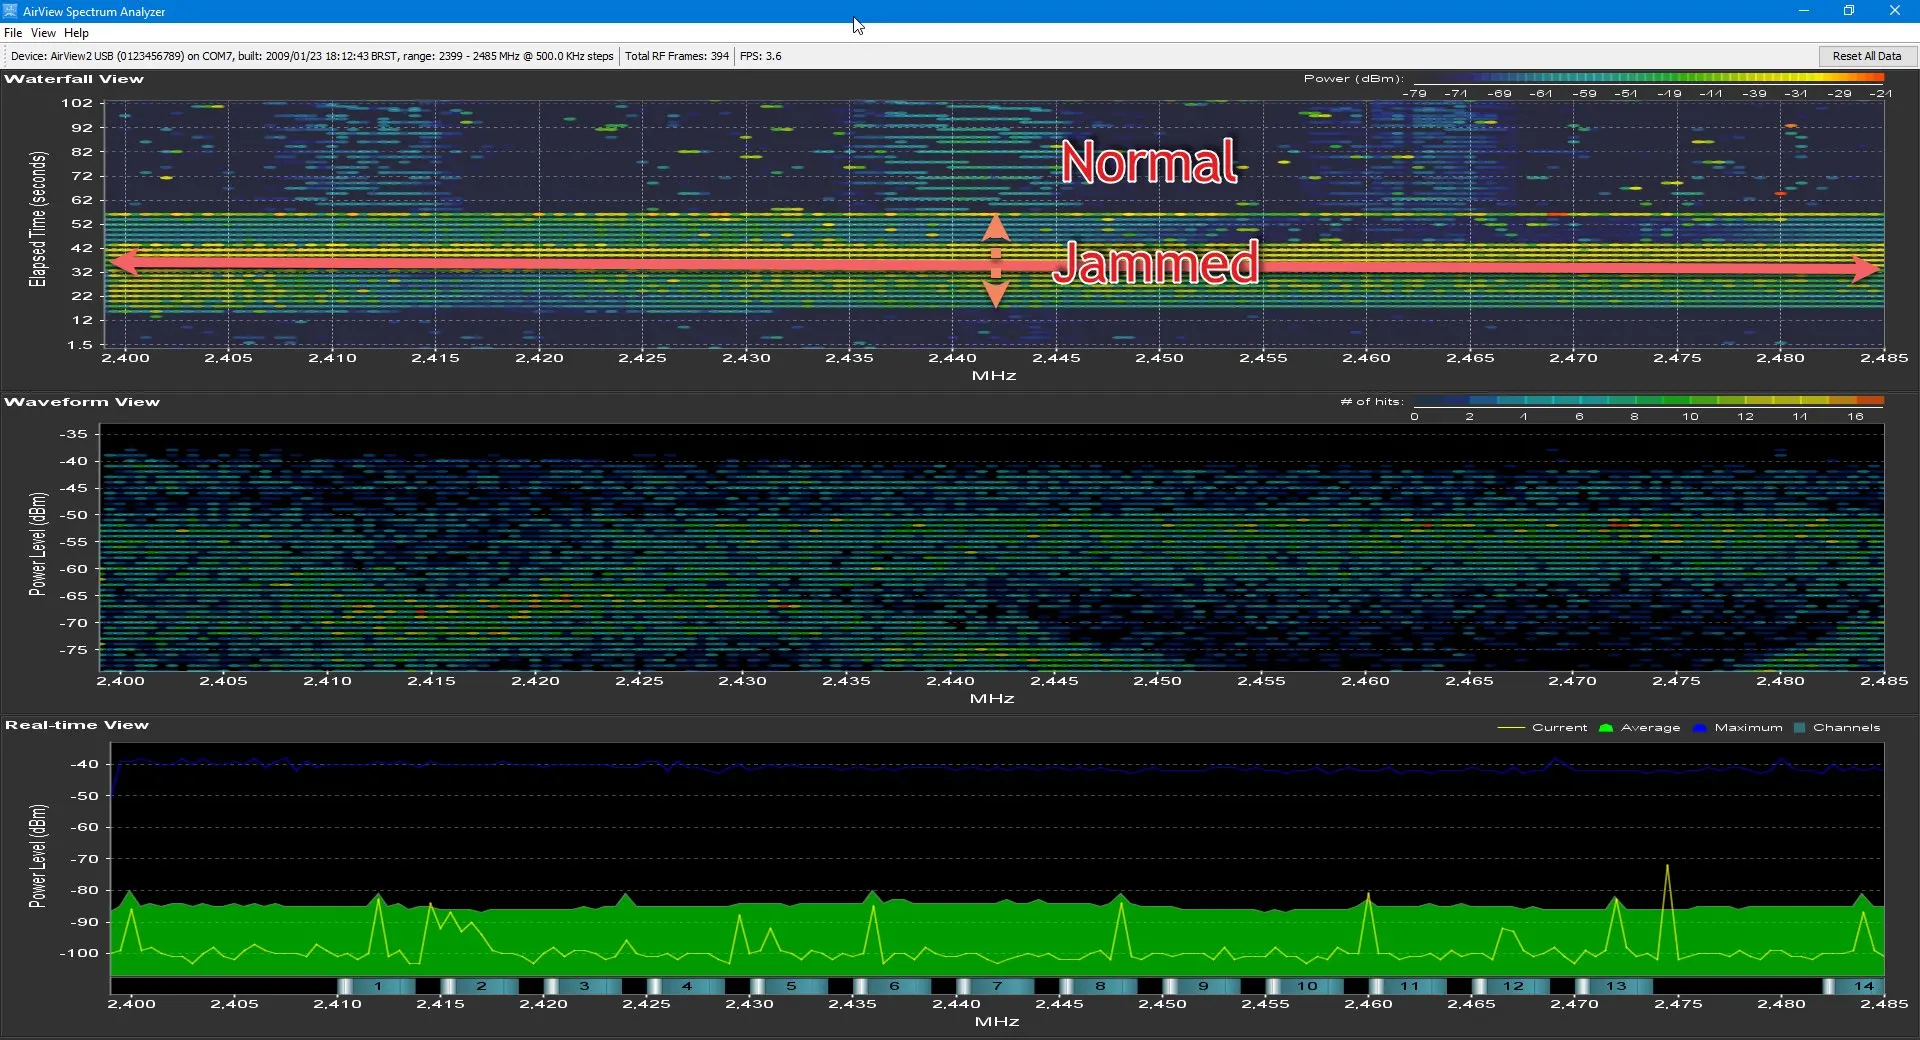Select channel 6 marker in Real-time View
The image size is (1920, 1040).
tap(894, 986)
